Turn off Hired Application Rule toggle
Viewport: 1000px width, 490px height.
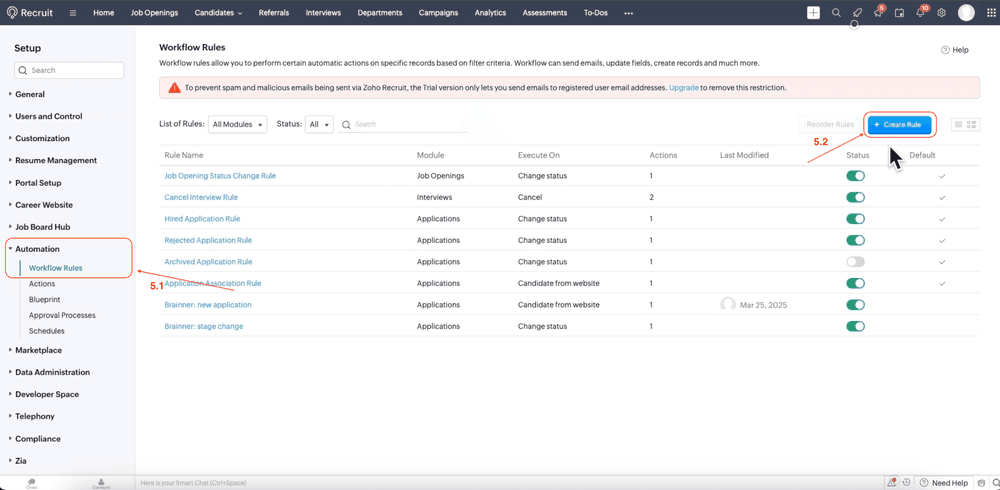tap(855, 219)
